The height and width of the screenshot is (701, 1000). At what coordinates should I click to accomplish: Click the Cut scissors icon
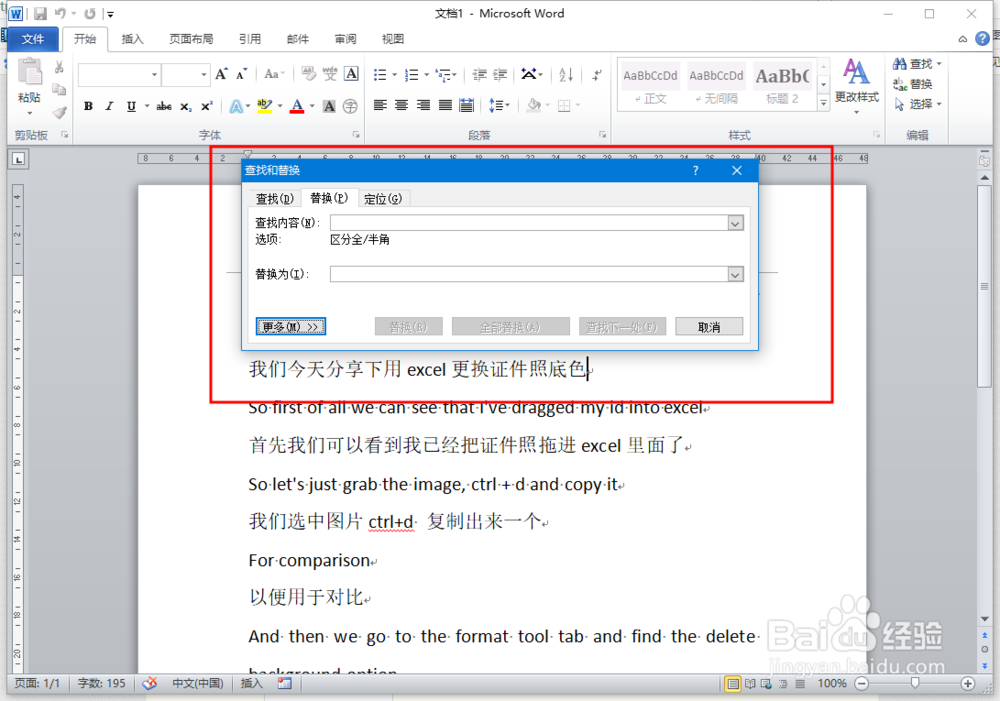pyautogui.click(x=59, y=67)
